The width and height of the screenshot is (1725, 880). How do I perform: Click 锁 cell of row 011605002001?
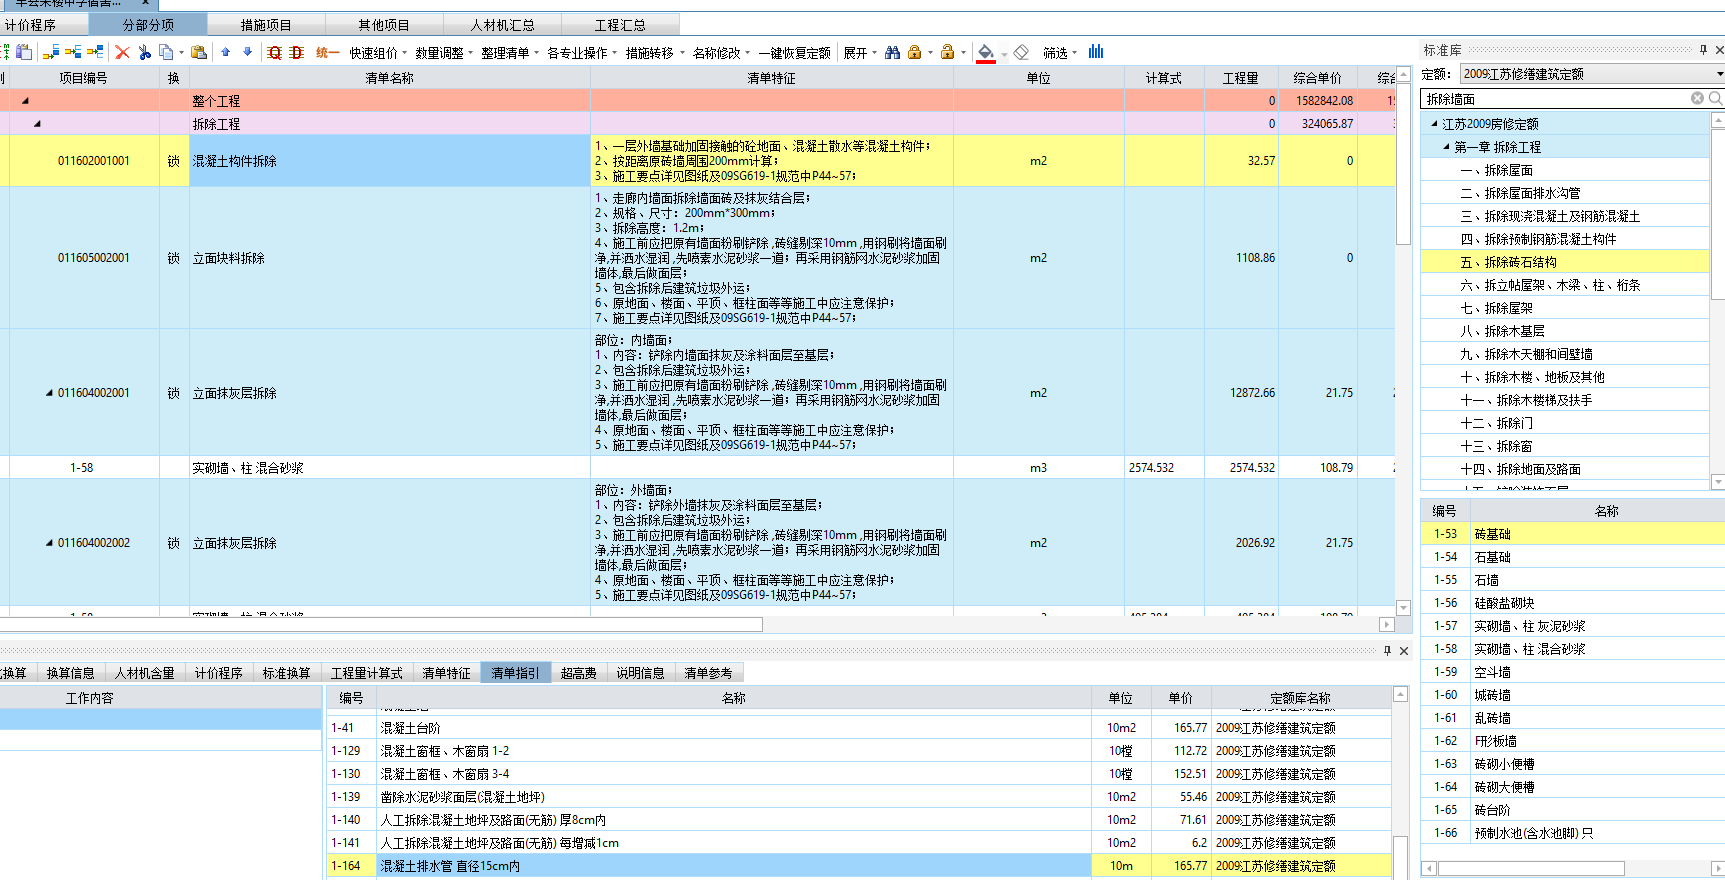174,258
